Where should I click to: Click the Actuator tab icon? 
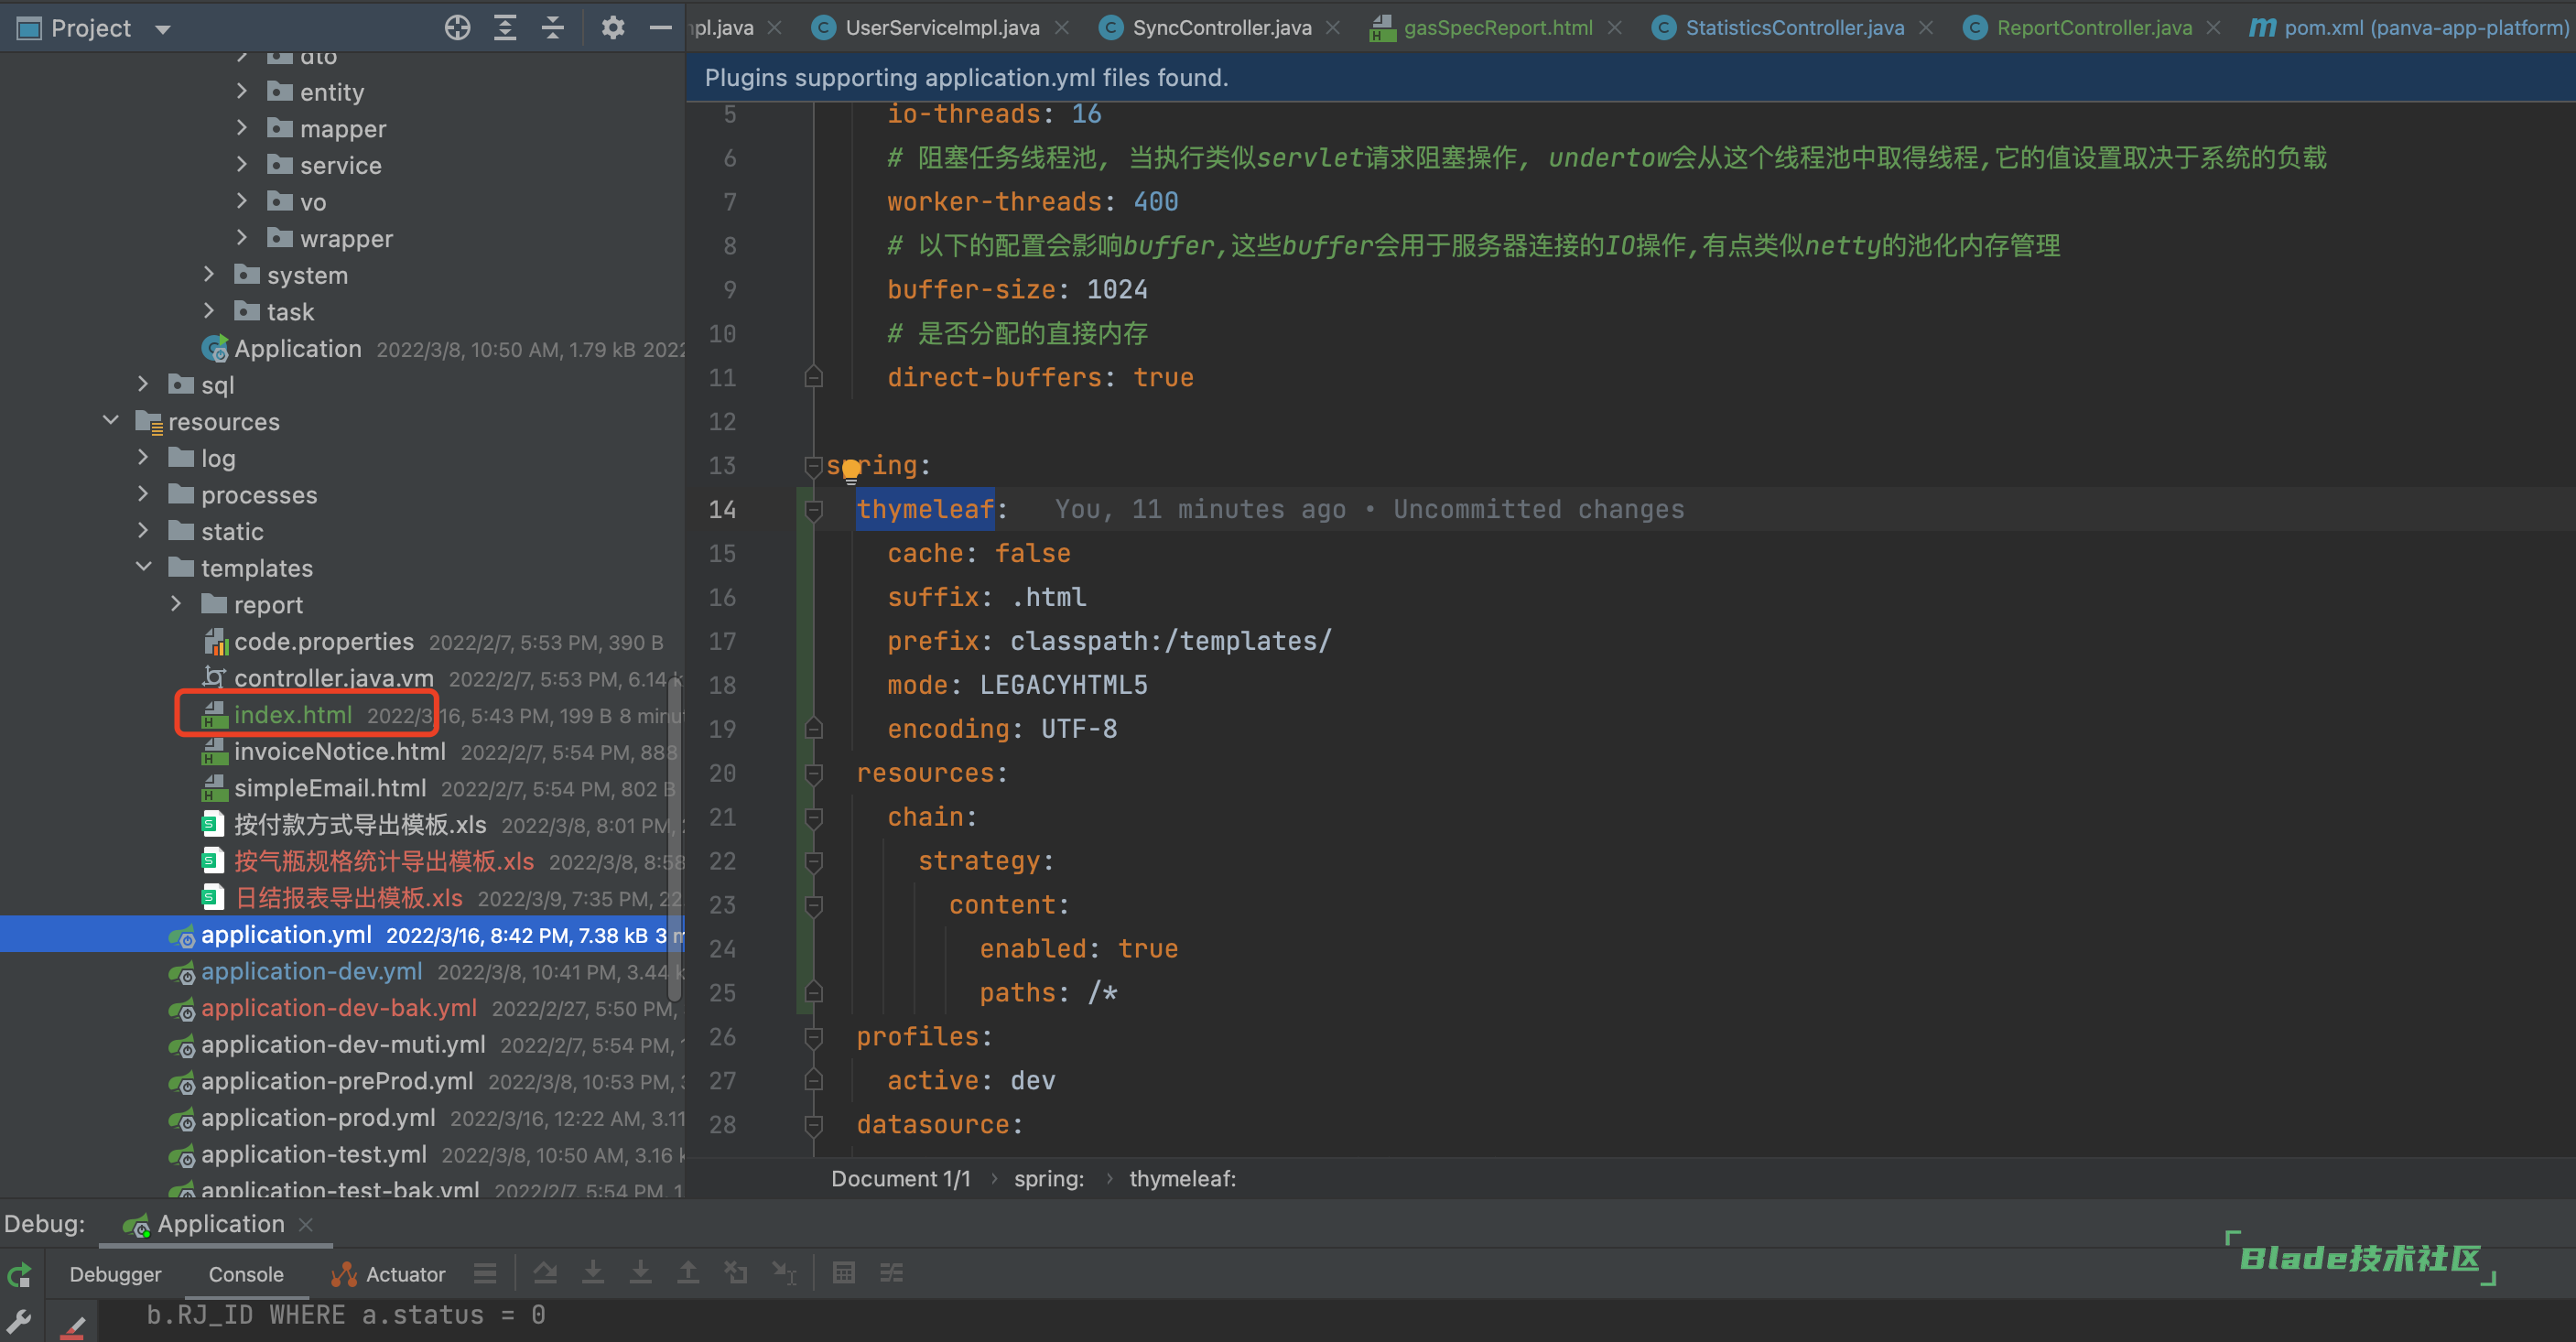coord(344,1274)
